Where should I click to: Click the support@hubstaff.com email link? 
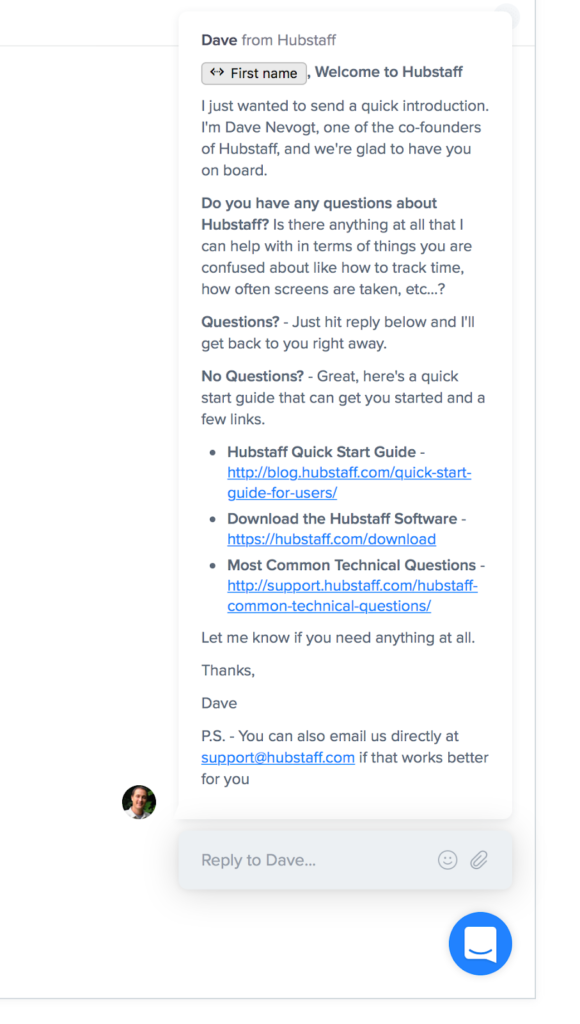pyautogui.click(x=278, y=758)
